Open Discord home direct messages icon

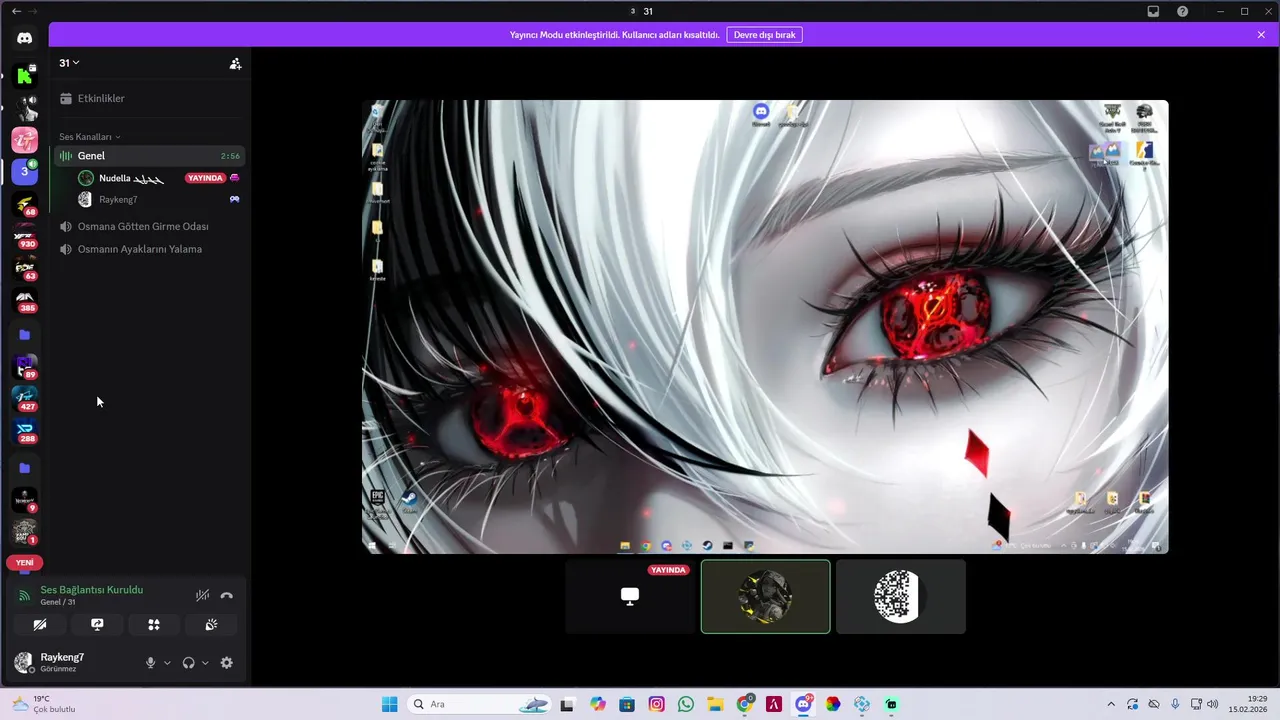[25, 38]
